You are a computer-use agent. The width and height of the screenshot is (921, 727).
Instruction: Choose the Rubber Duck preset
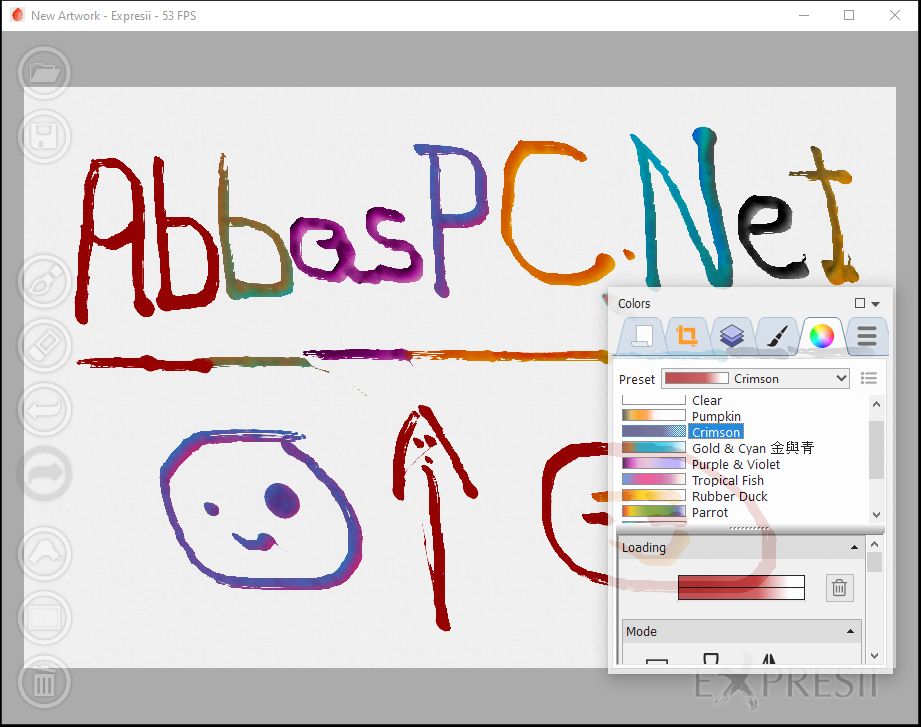(730, 496)
